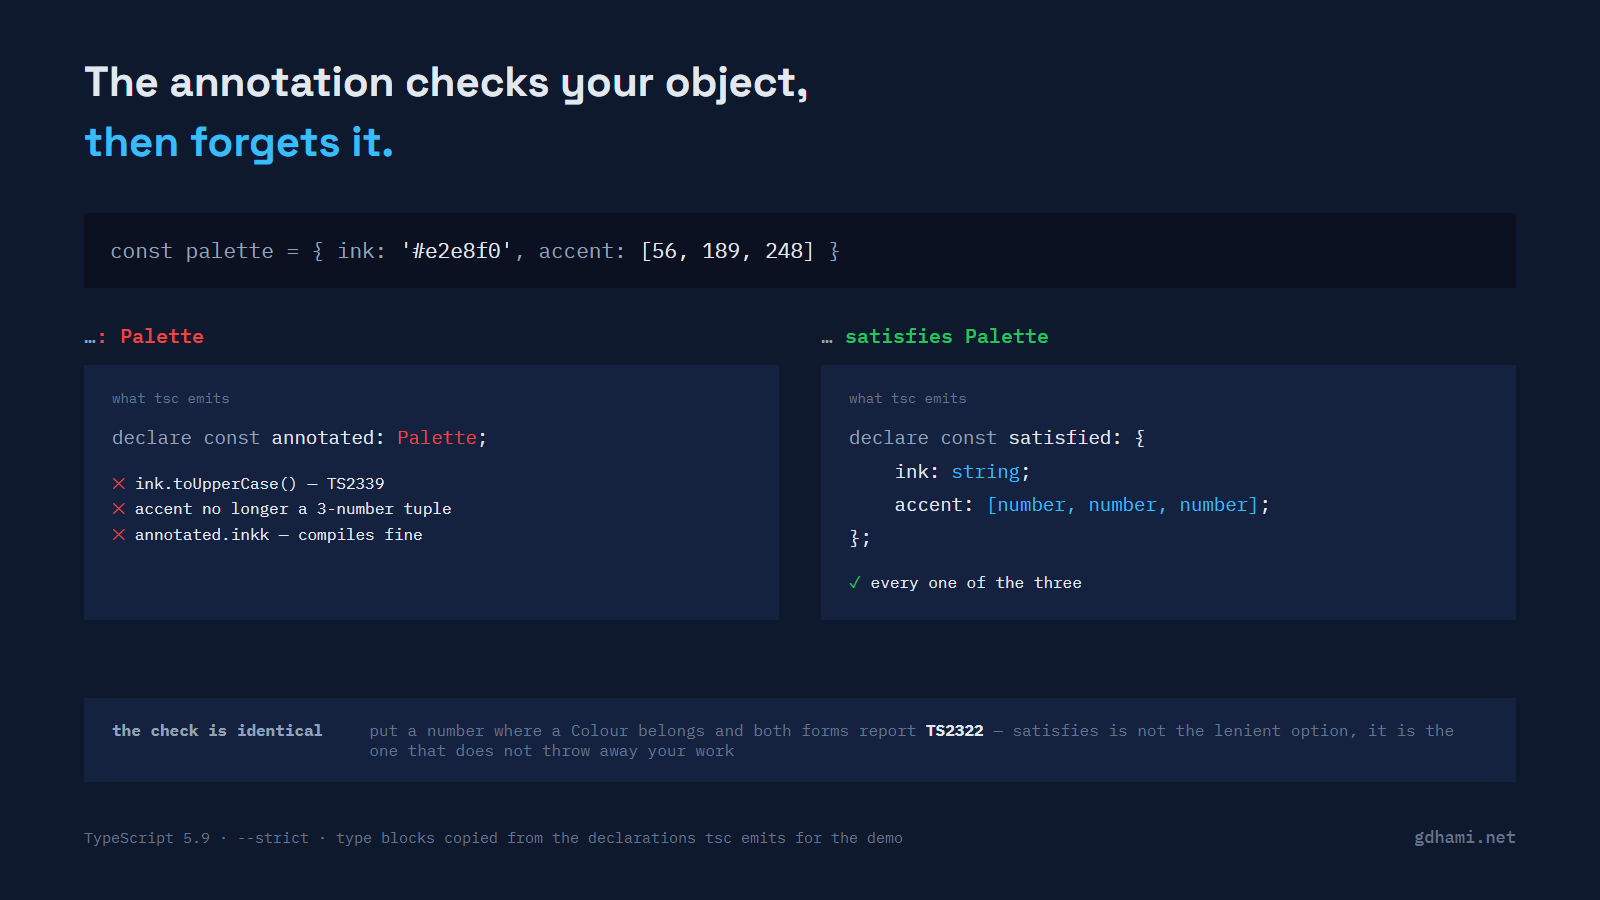Select the heading 'The annotation checks your object,'

point(446,83)
